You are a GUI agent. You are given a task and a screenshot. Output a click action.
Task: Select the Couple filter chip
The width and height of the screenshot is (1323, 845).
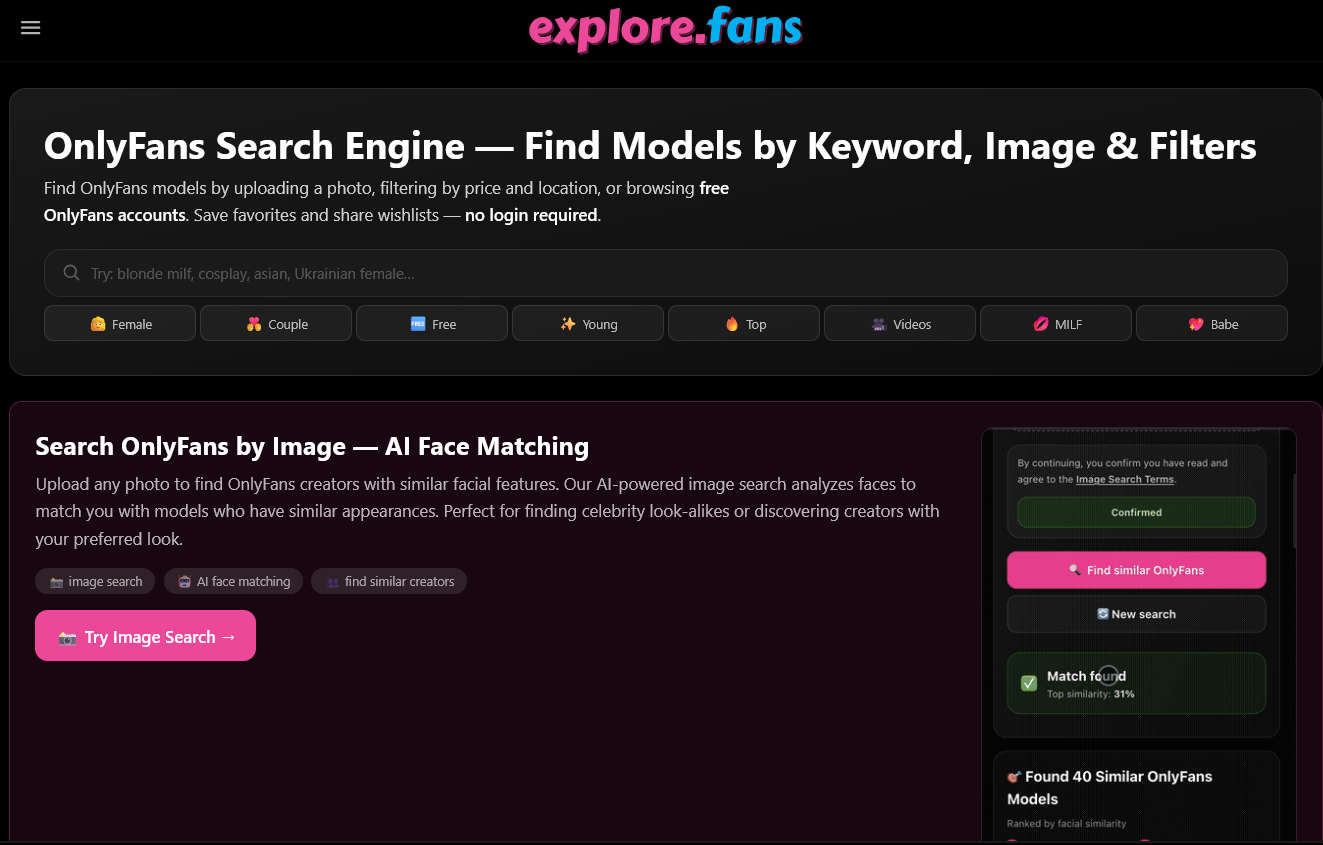point(276,324)
